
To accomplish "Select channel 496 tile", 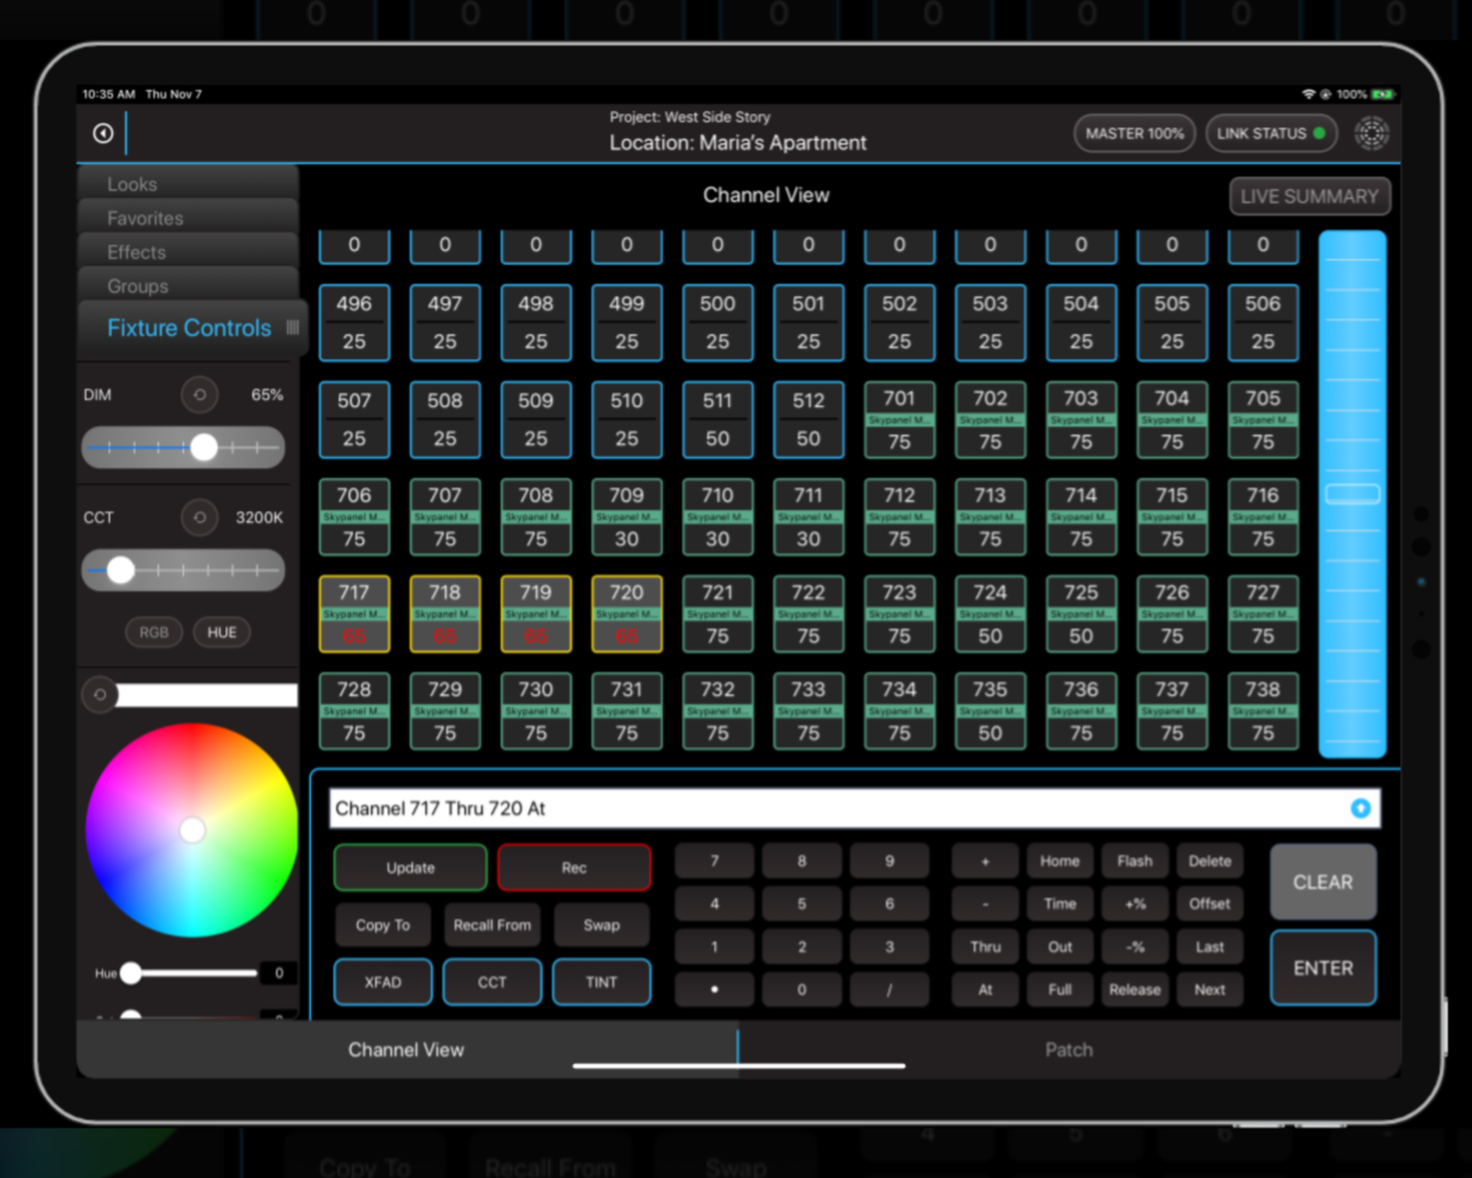I will click(354, 322).
